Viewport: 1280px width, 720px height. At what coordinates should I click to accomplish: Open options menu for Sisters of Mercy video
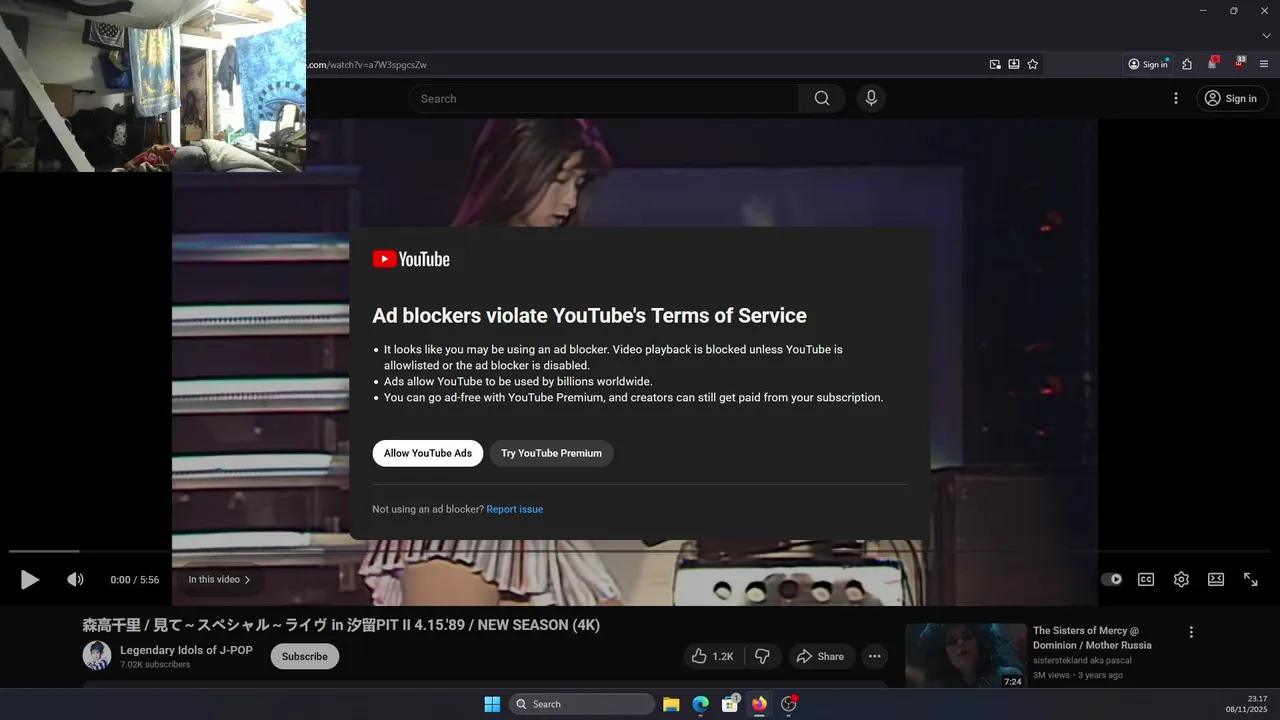(x=1191, y=632)
